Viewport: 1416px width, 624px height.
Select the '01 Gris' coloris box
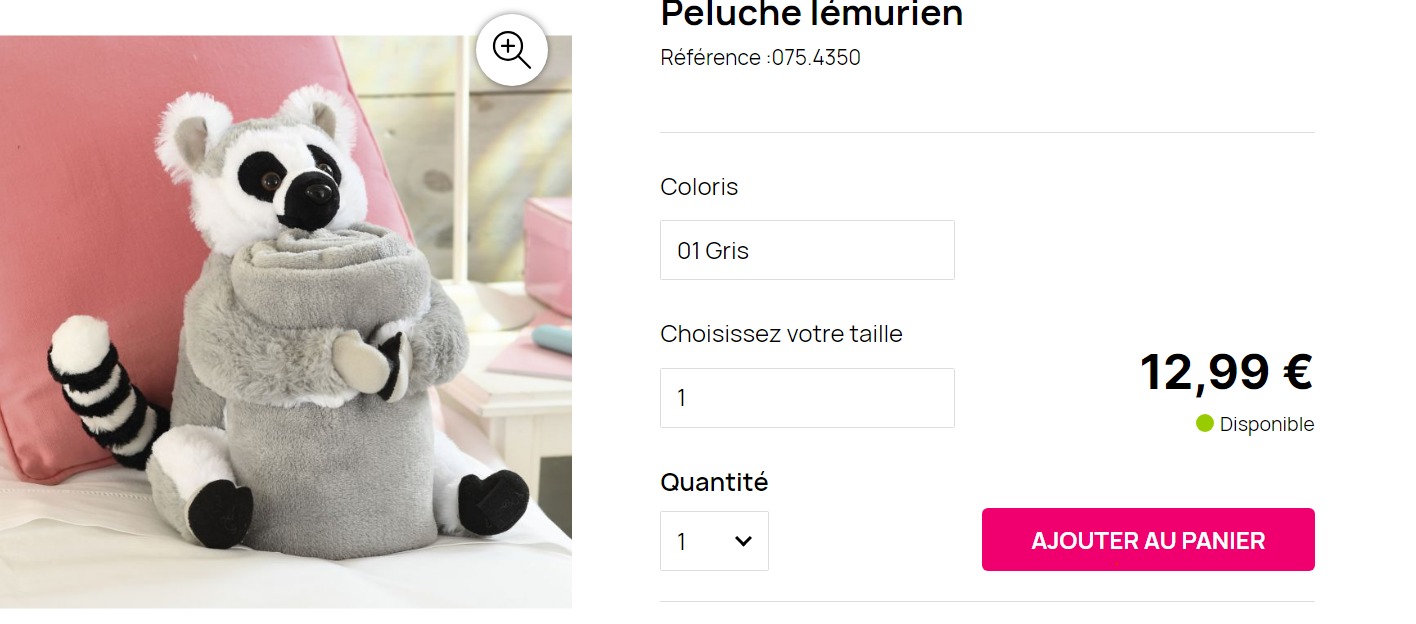coord(807,250)
